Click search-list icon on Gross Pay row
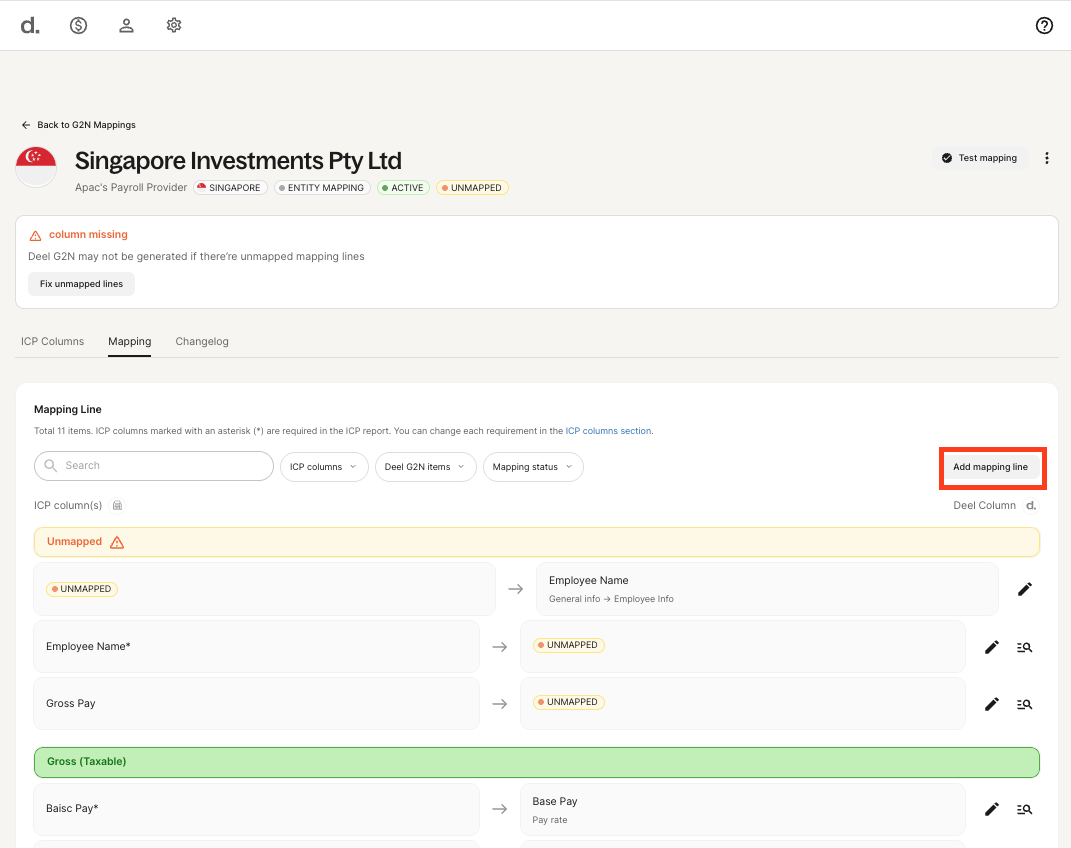1071x848 pixels. 1024,704
